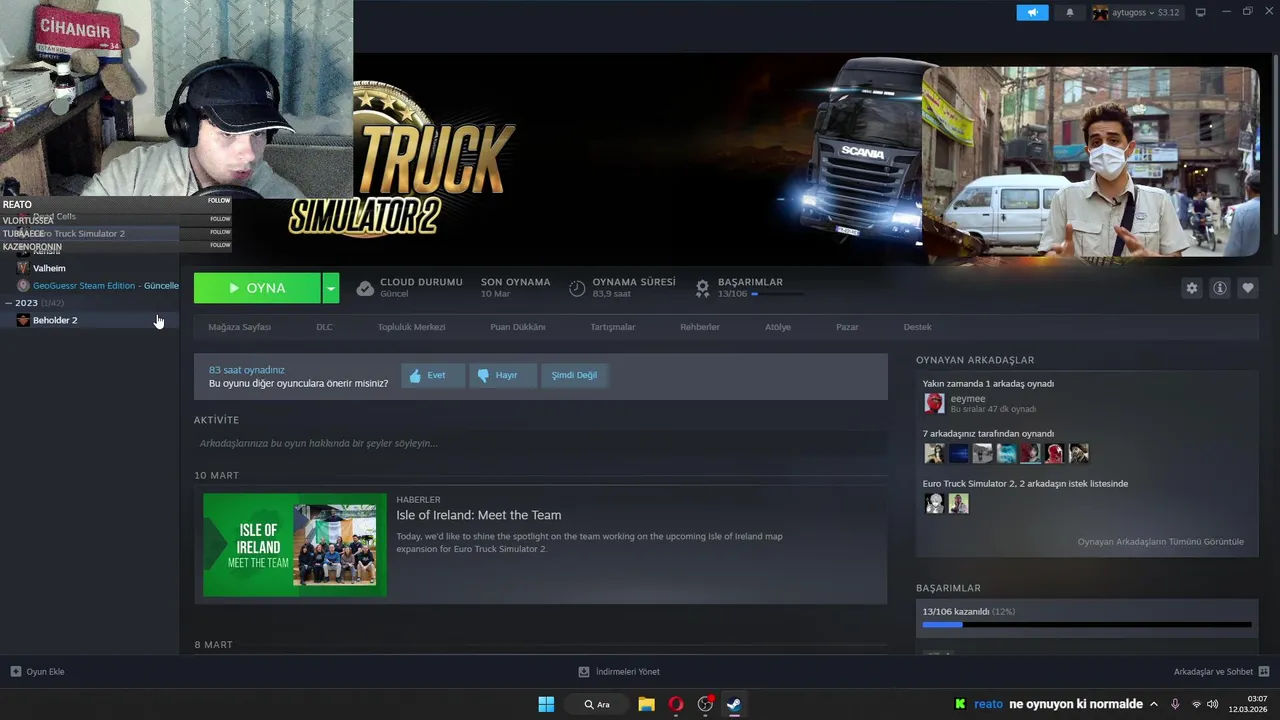
Task: Click the Cloud Durumu cloud icon
Action: pyautogui.click(x=365, y=288)
